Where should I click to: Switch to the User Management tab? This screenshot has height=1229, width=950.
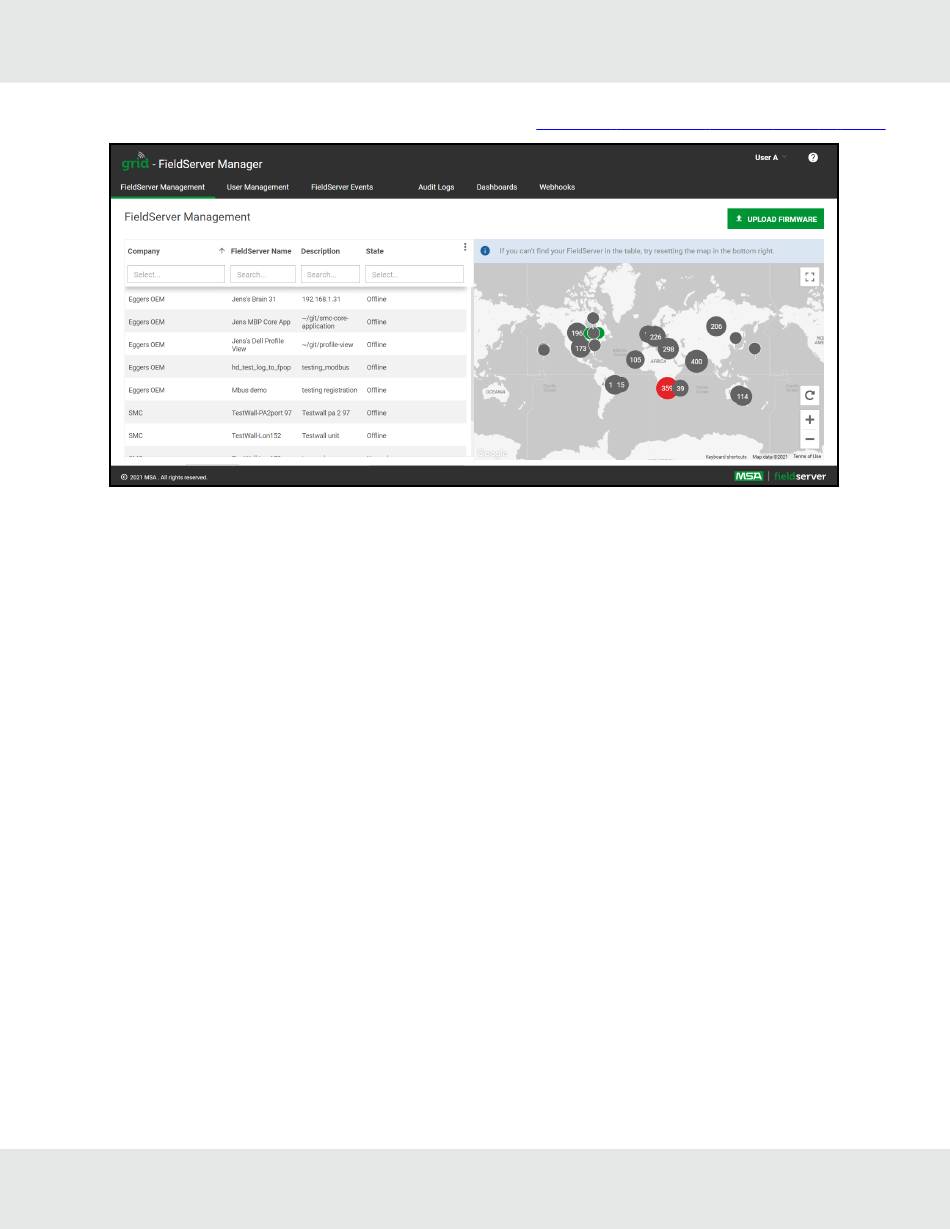pyautogui.click(x=258, y=187)
